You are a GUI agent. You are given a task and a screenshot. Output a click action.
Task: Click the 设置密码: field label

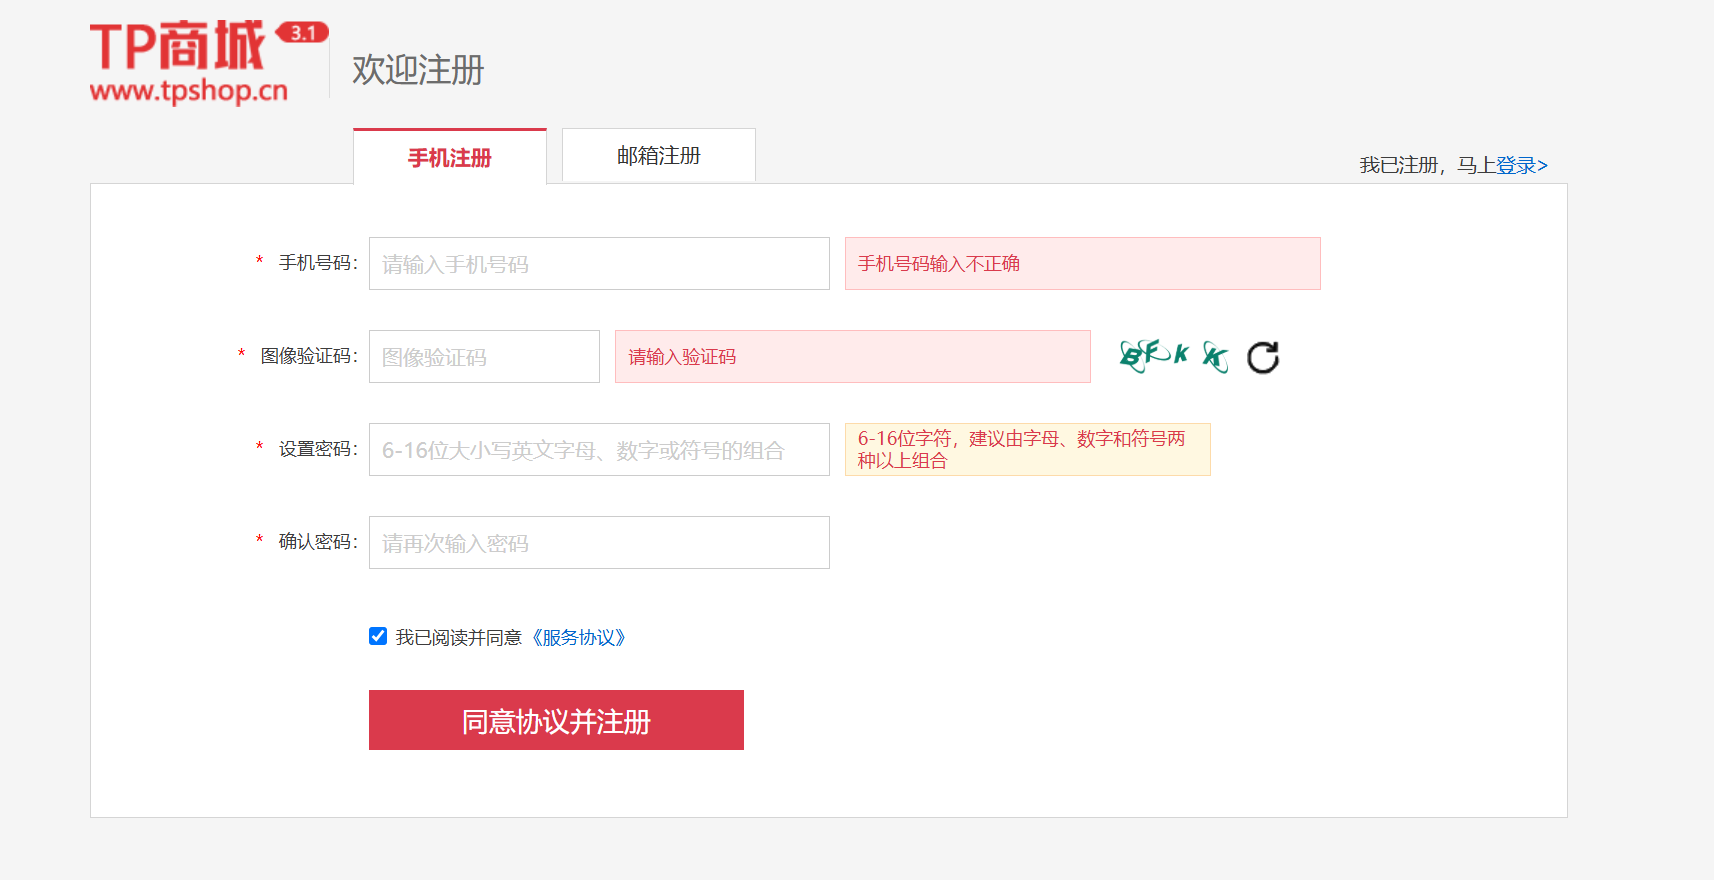click(x=318, y=449)
